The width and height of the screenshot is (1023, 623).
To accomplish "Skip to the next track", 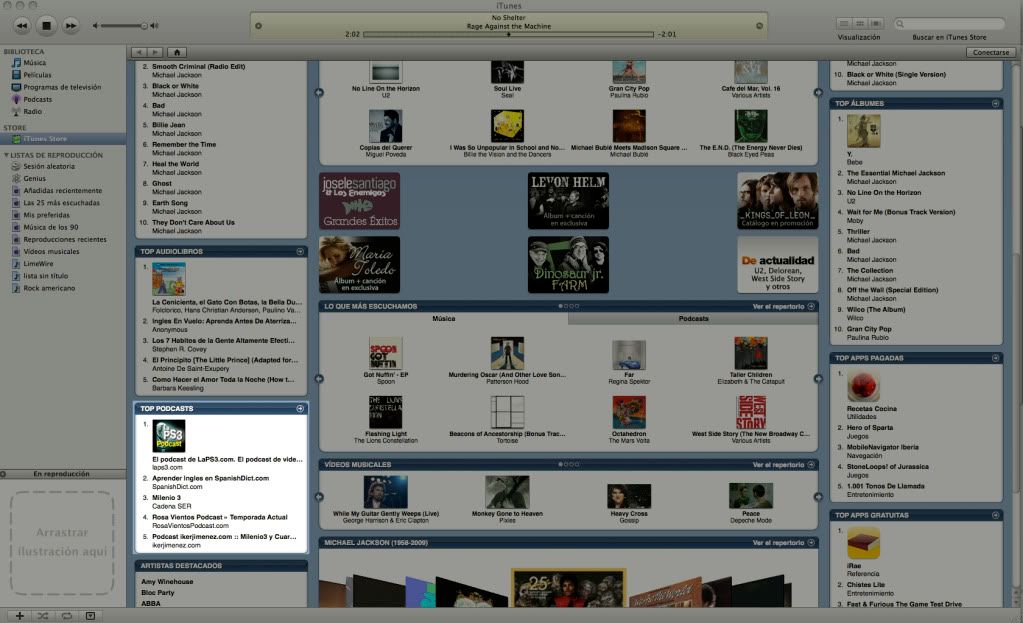I will pyautogui.click(x=71, y=24).
